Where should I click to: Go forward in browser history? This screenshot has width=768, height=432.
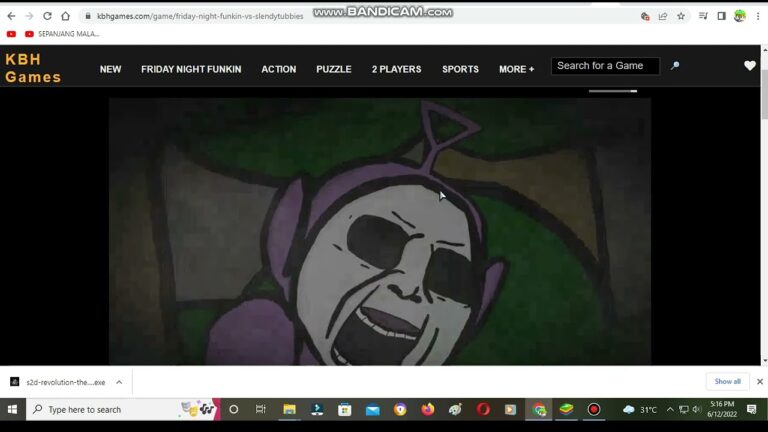pyautogui.click(x=29, y=16)
